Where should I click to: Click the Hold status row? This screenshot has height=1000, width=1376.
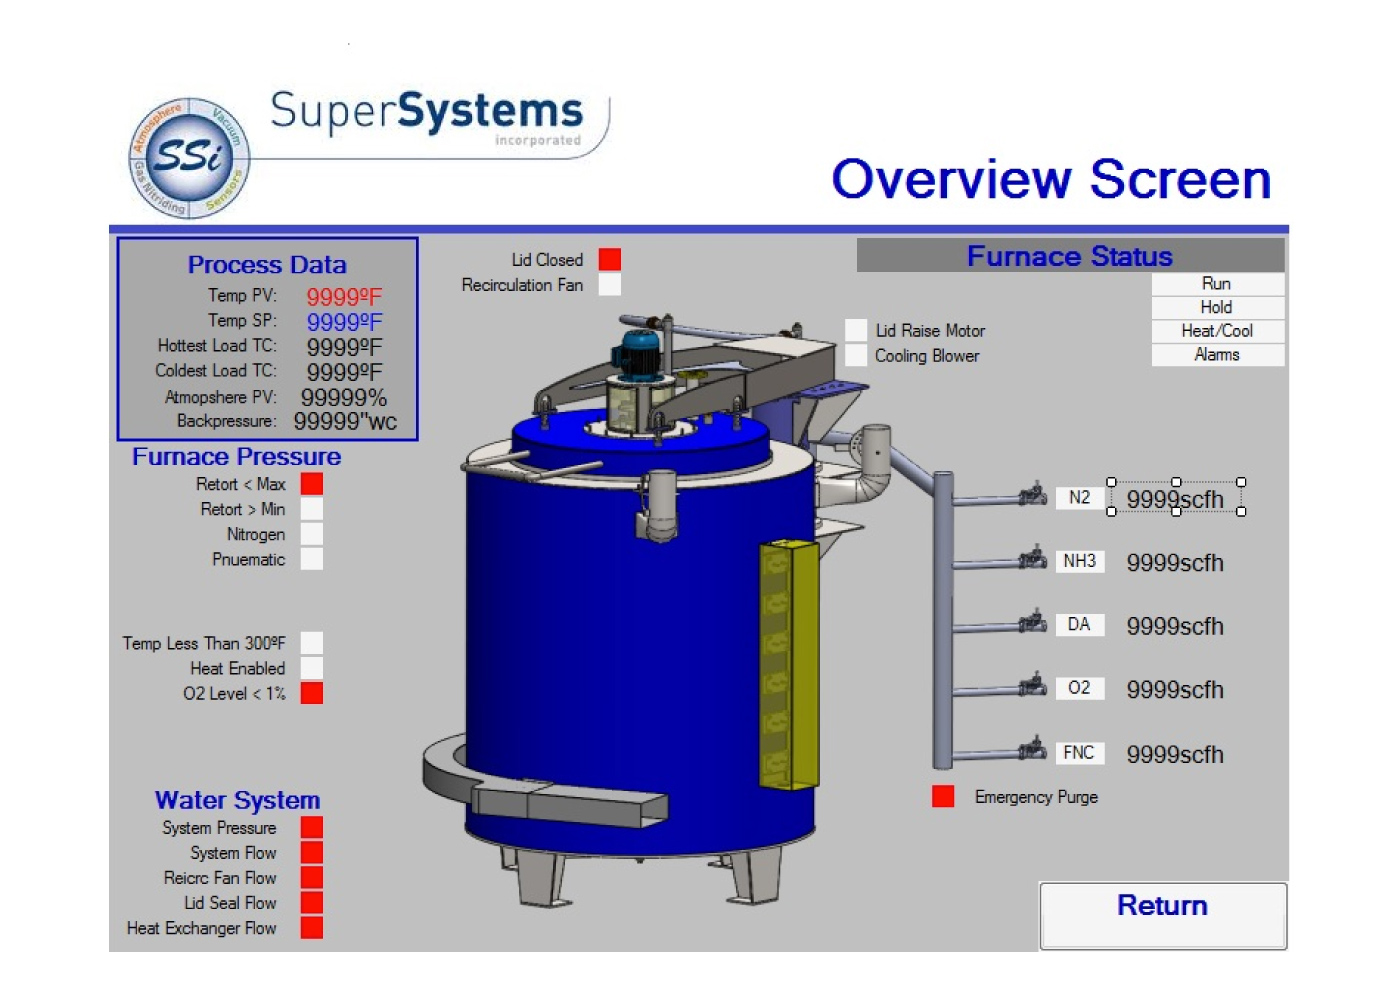[x=1217, y=307]
